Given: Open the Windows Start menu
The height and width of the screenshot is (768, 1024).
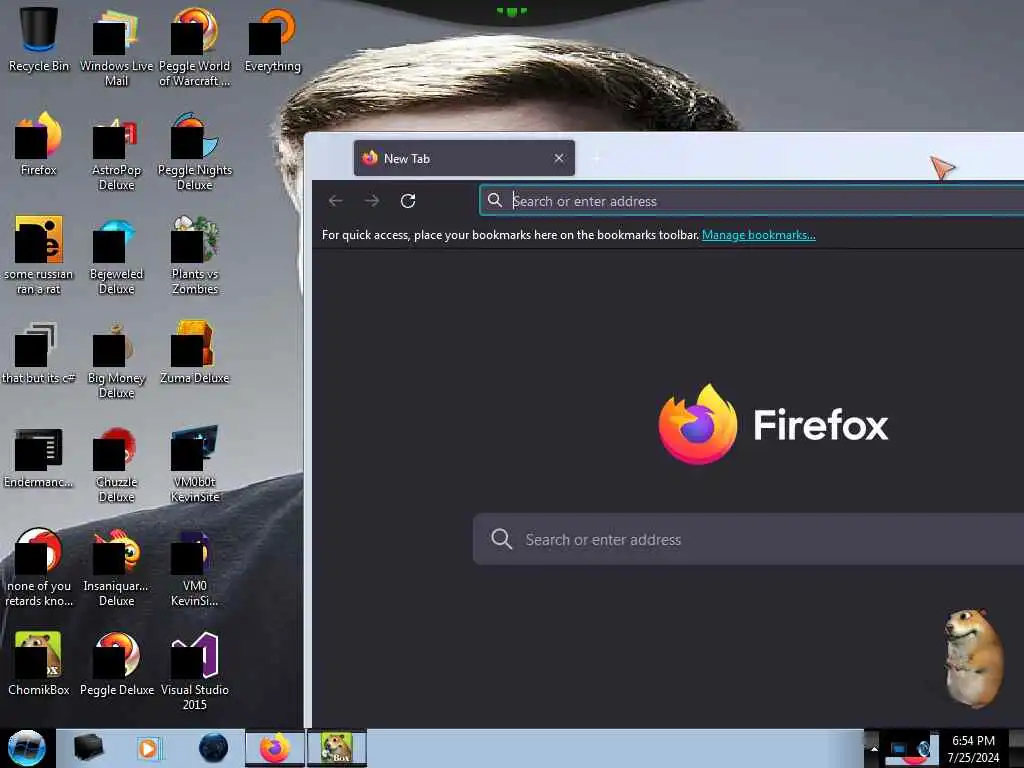Looking at the screenshot, I should click(x=26, y=748).
